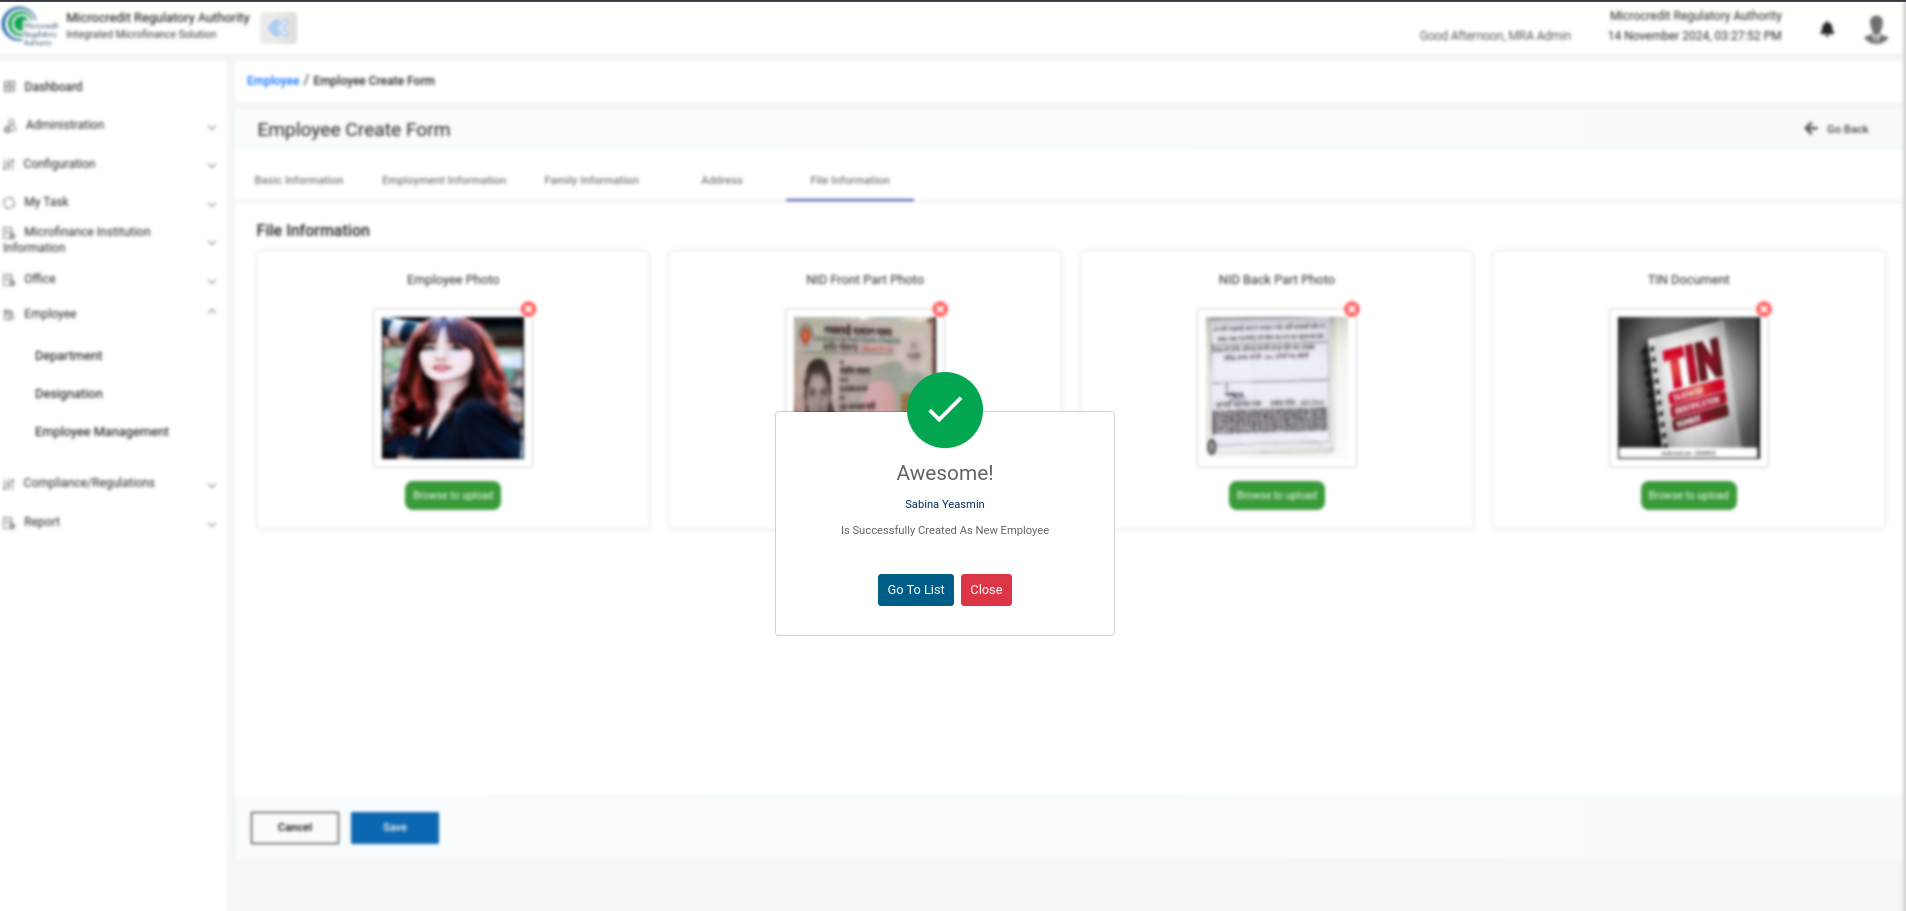Screen dimensions: 1906x911
Task: Click the name Sabina Yeasmin in dialog
Action: click(x=945, y=504)
